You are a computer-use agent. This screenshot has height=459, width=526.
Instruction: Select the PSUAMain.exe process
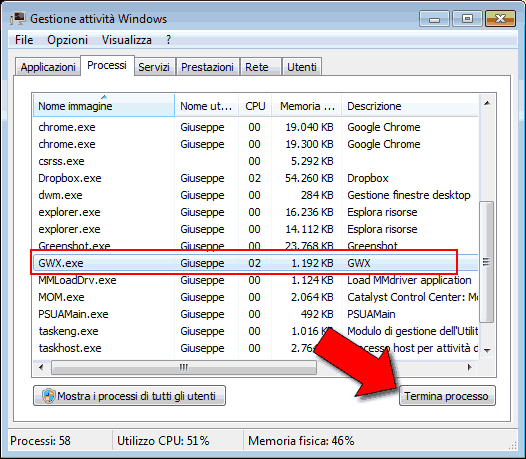pyautogui.click(x=256, y=314)
